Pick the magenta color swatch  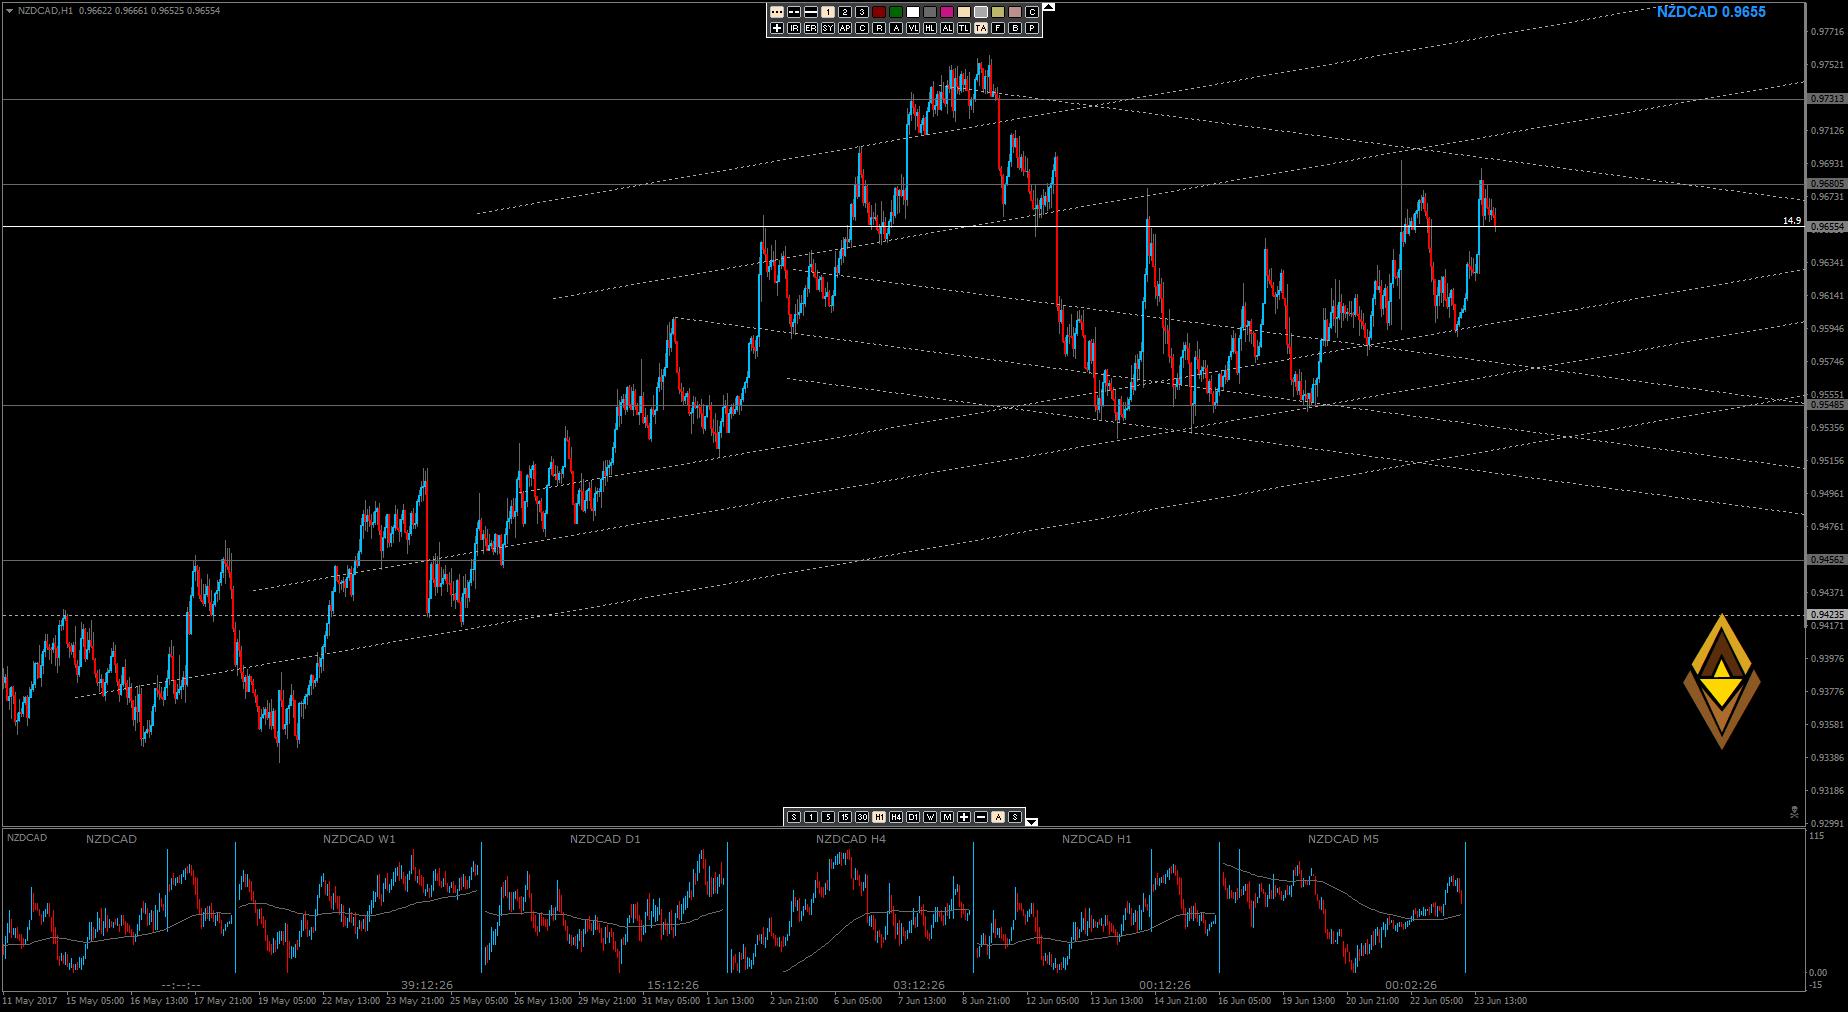(947, 12)
